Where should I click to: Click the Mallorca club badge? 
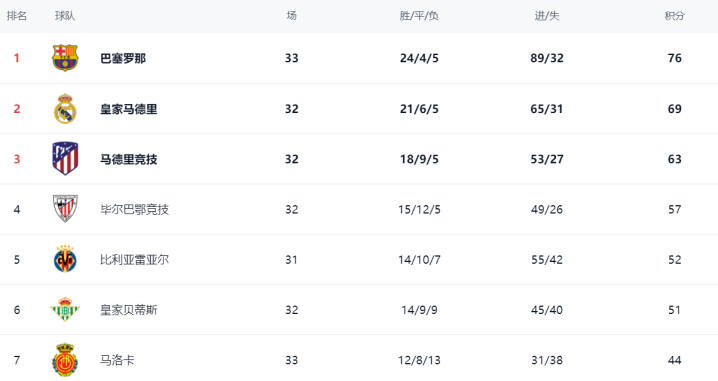pyautogui.click(x=65, y=359)
